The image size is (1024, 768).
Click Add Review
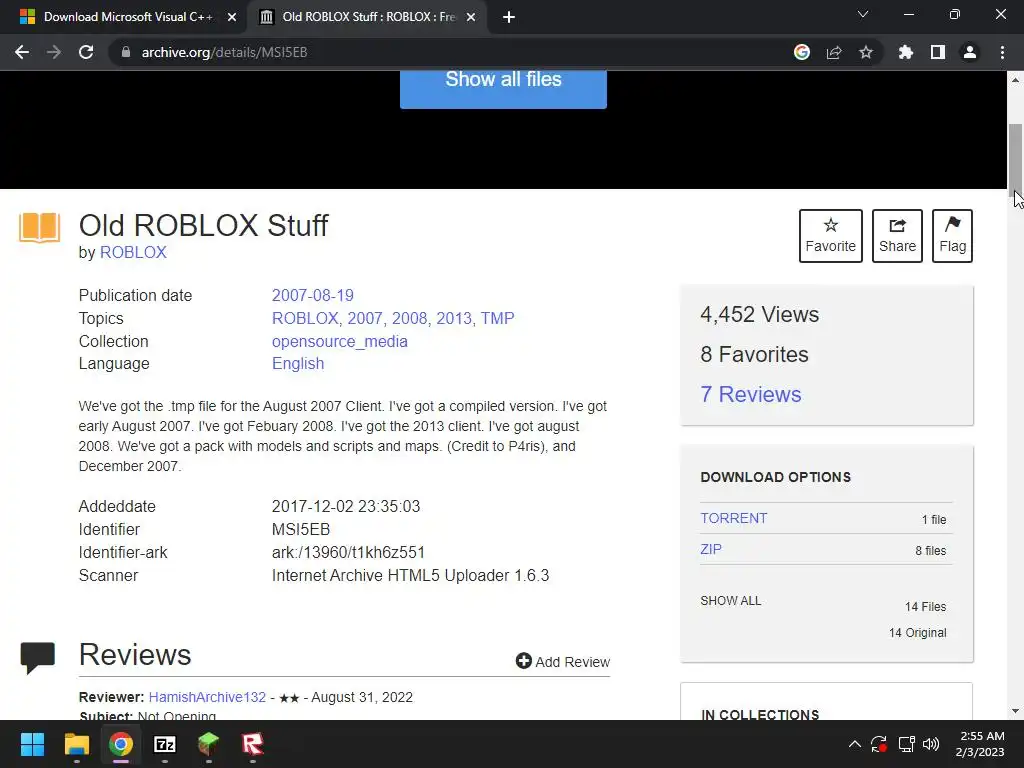[563, 662]
